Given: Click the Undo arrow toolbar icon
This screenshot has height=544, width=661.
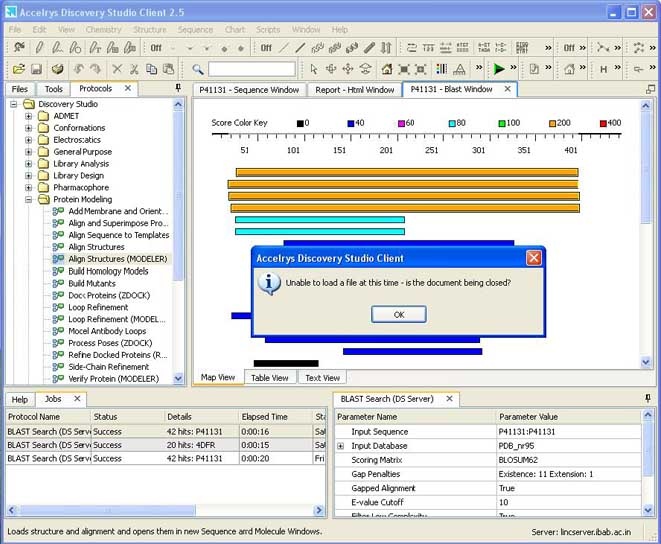Looking at the screenshot, I should pyautogui.click(x=78, y=69).
